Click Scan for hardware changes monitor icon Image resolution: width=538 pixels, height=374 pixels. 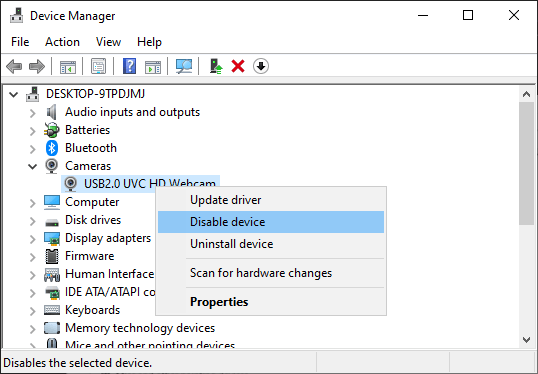pyautogui.click(x=184, y=66)
